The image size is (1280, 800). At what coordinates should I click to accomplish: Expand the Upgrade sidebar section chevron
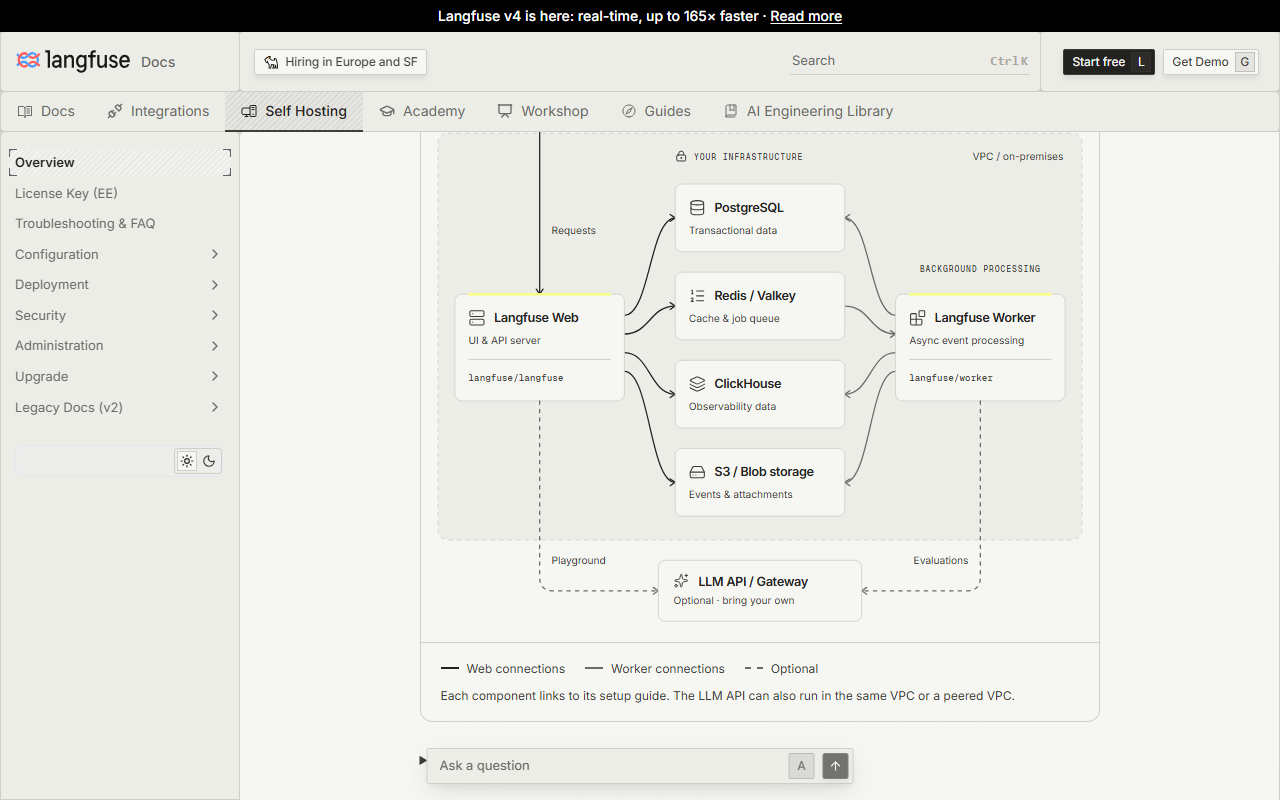coord(215,376)
